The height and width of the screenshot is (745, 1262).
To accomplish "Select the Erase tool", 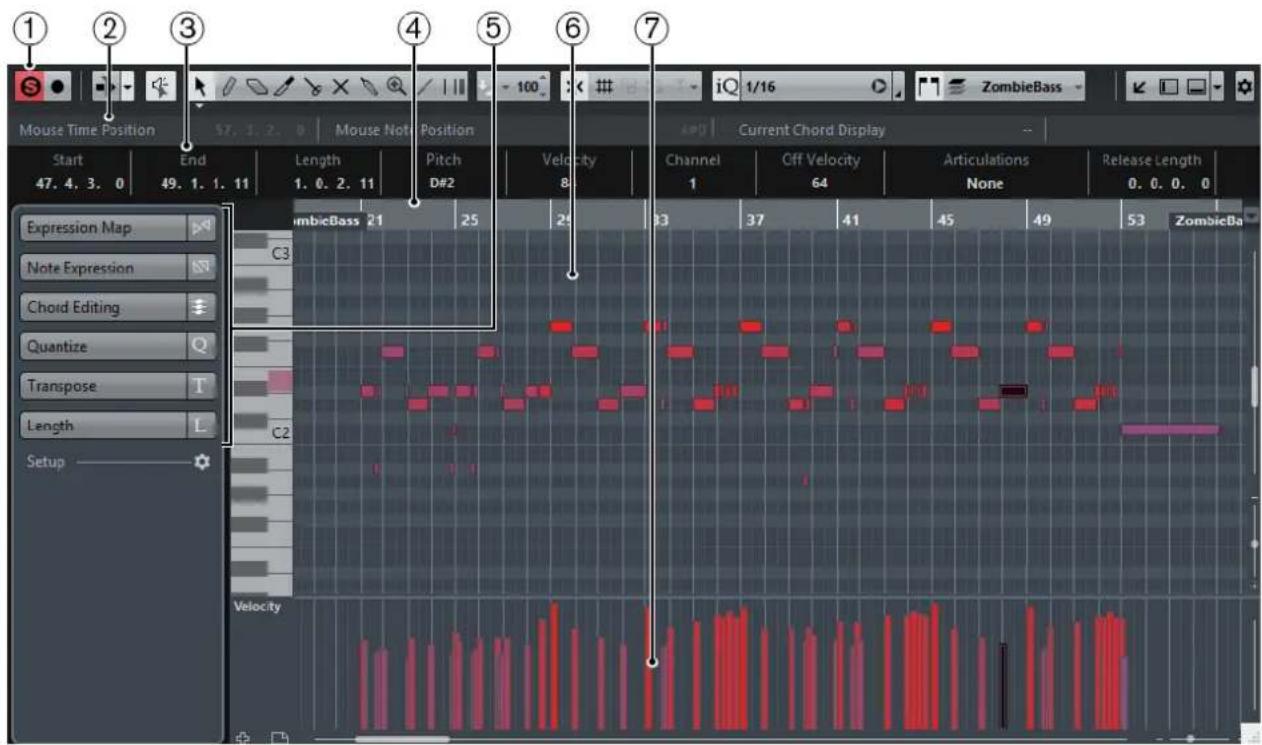I will pos(255,87).
